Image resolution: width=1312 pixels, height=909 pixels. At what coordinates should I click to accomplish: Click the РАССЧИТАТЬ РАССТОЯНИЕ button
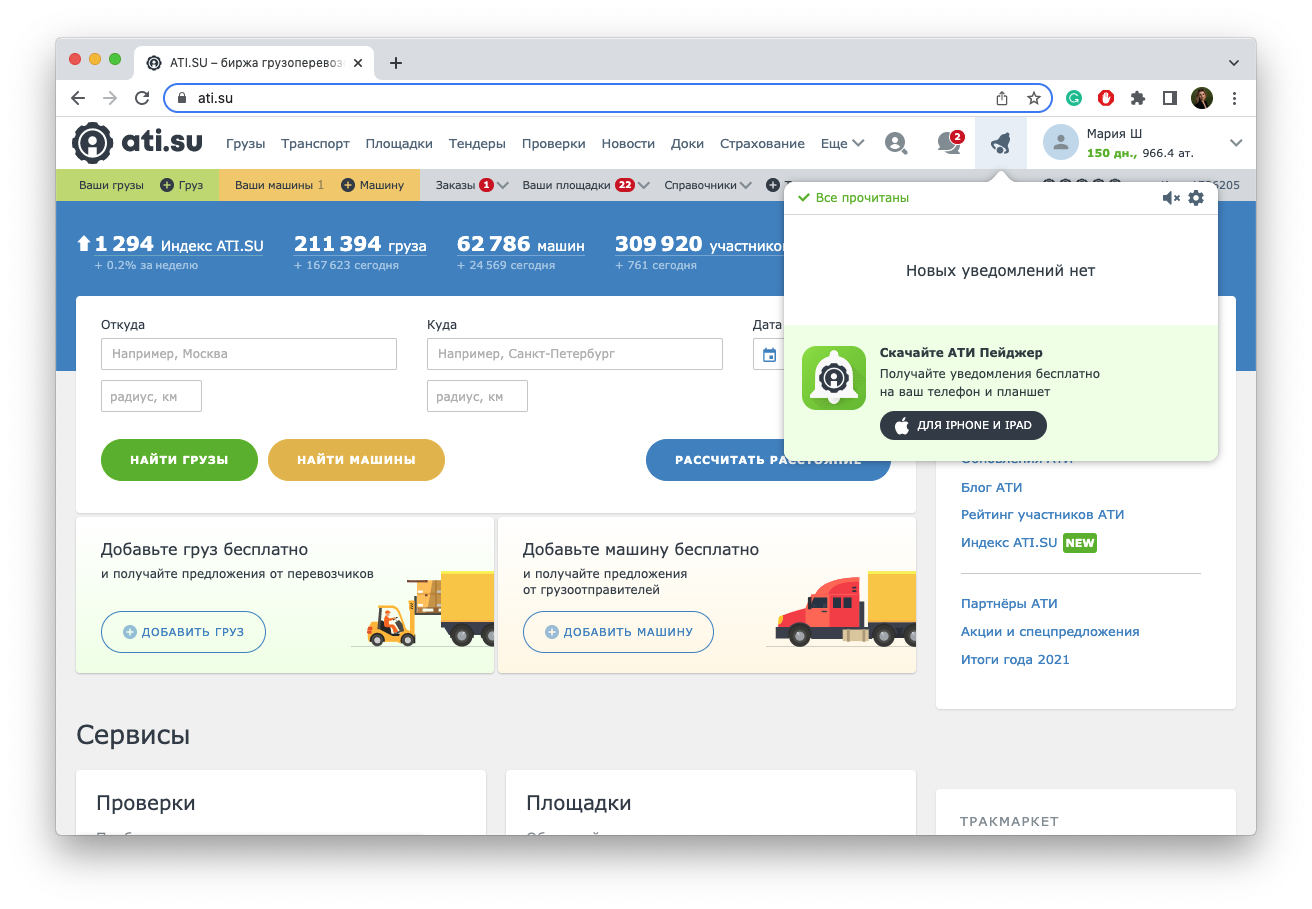[768, 460]
